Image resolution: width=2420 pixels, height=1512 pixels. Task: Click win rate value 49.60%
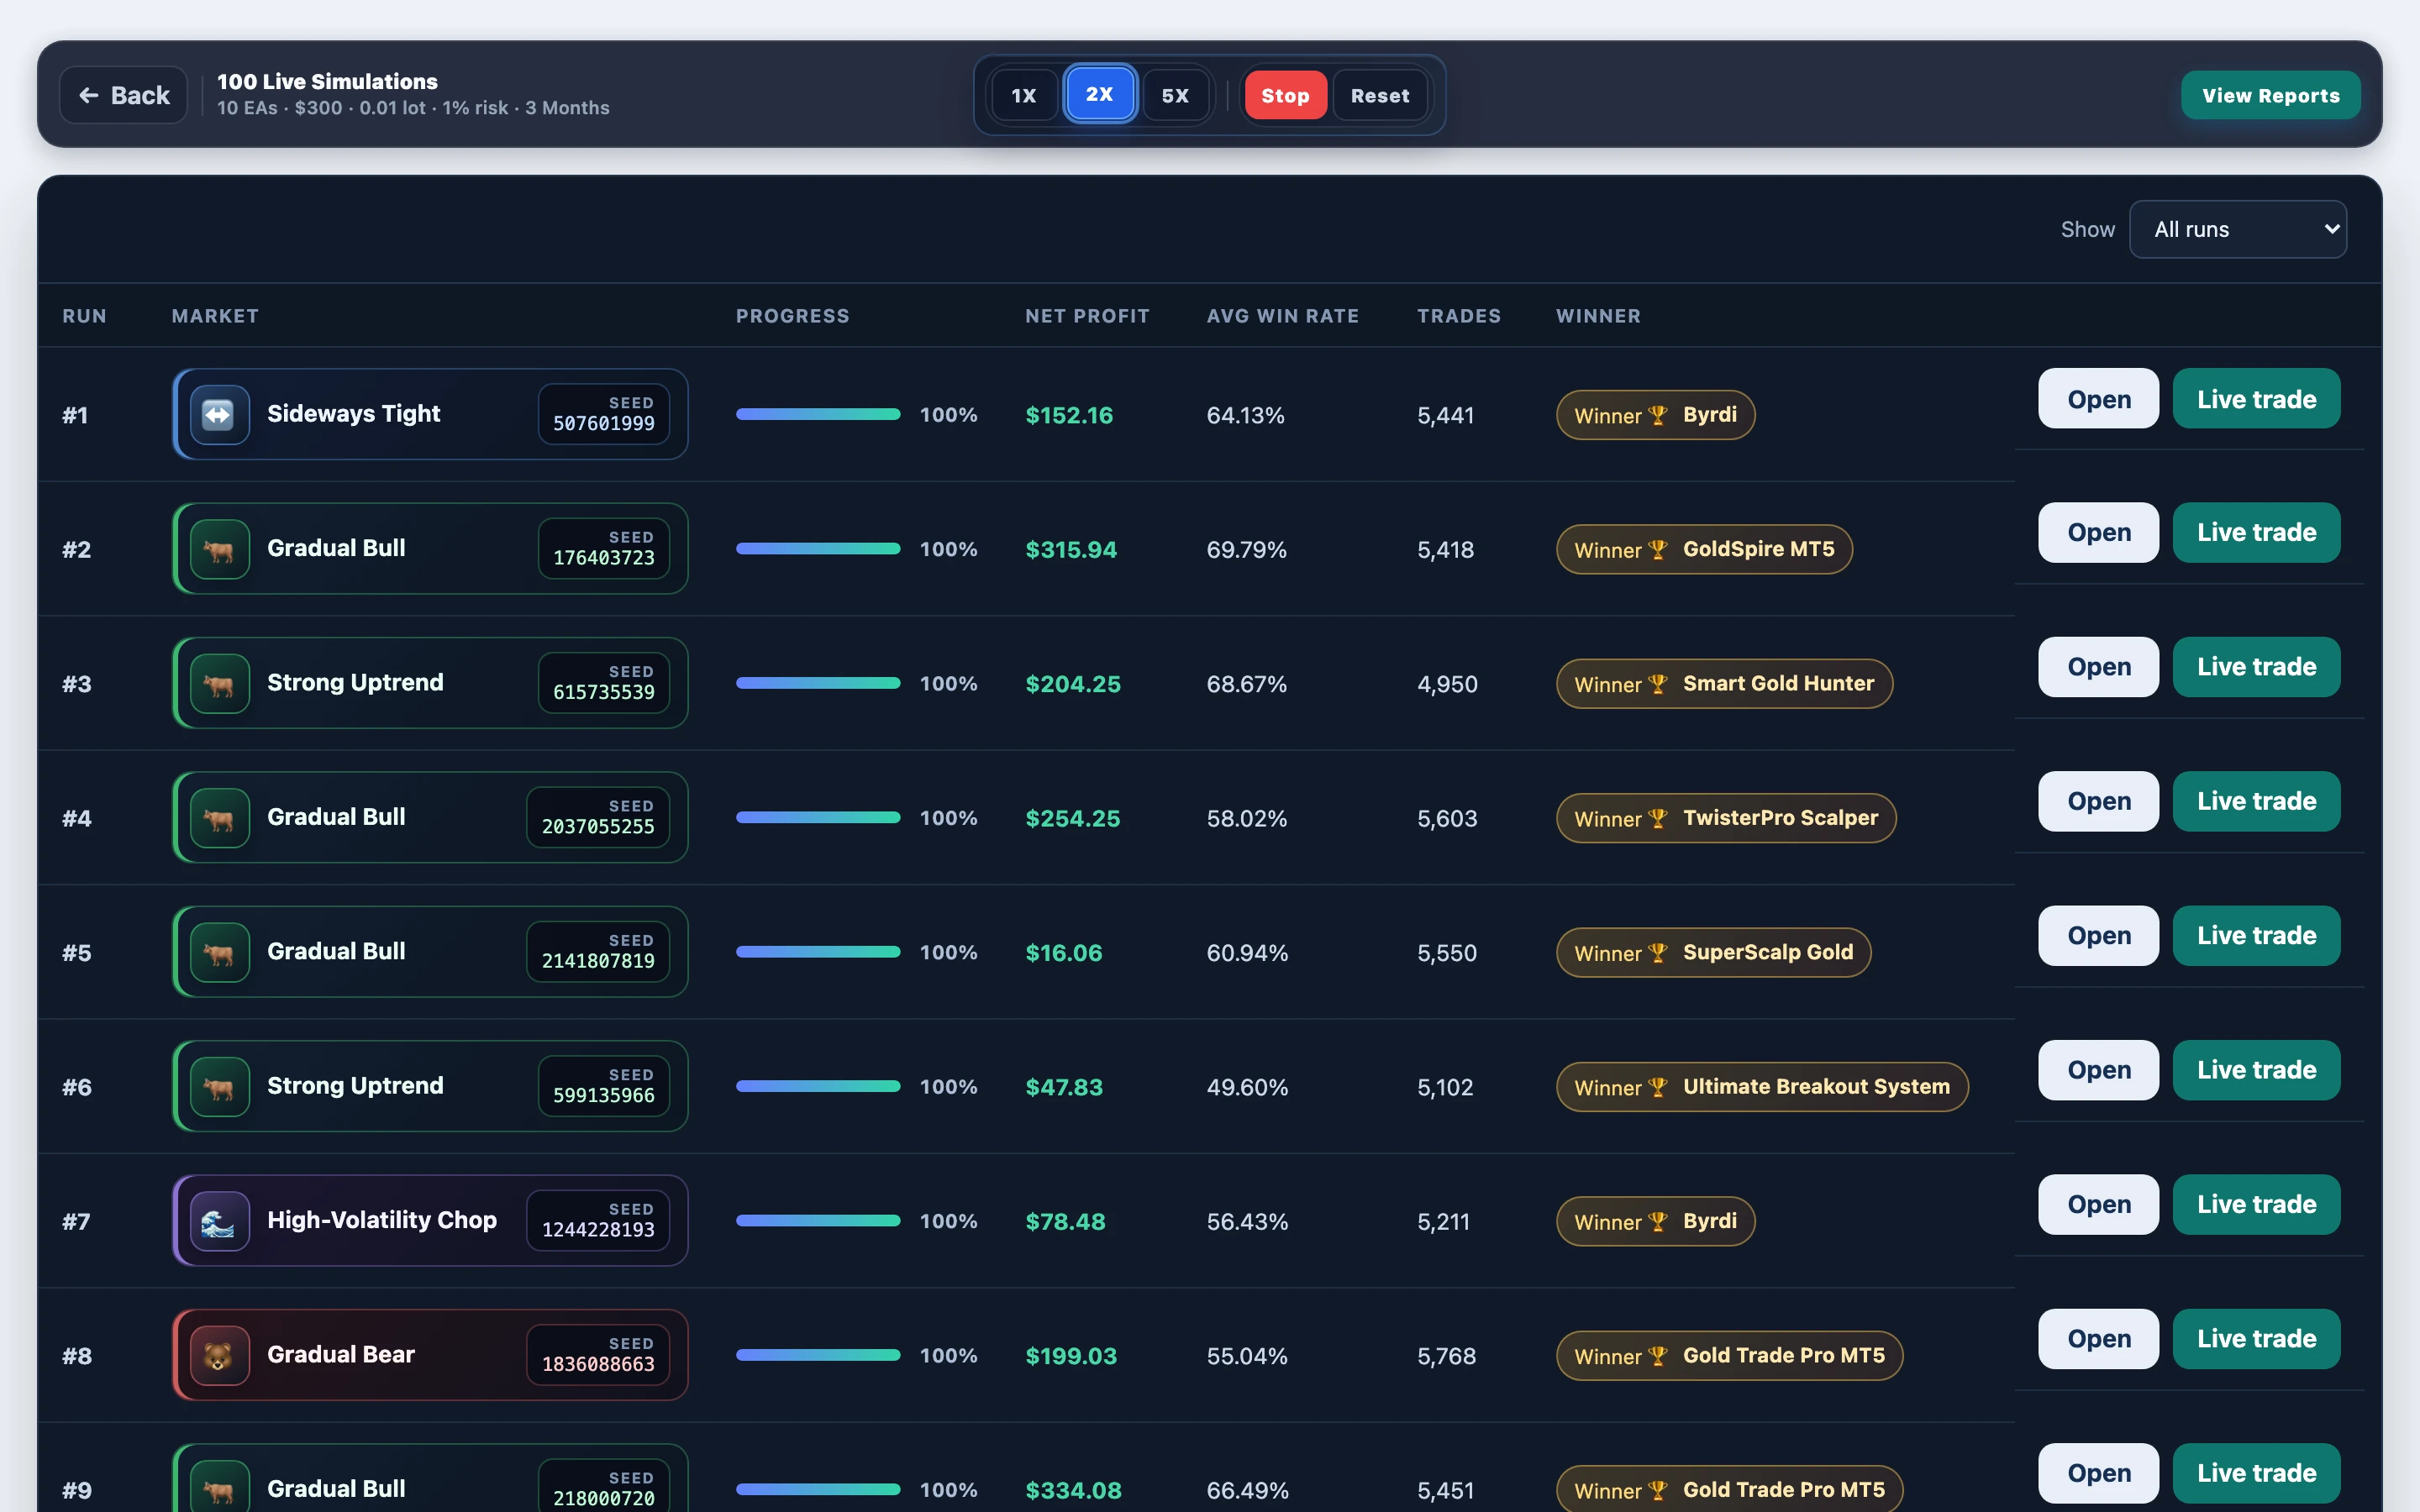(x=1247, y=1087)
